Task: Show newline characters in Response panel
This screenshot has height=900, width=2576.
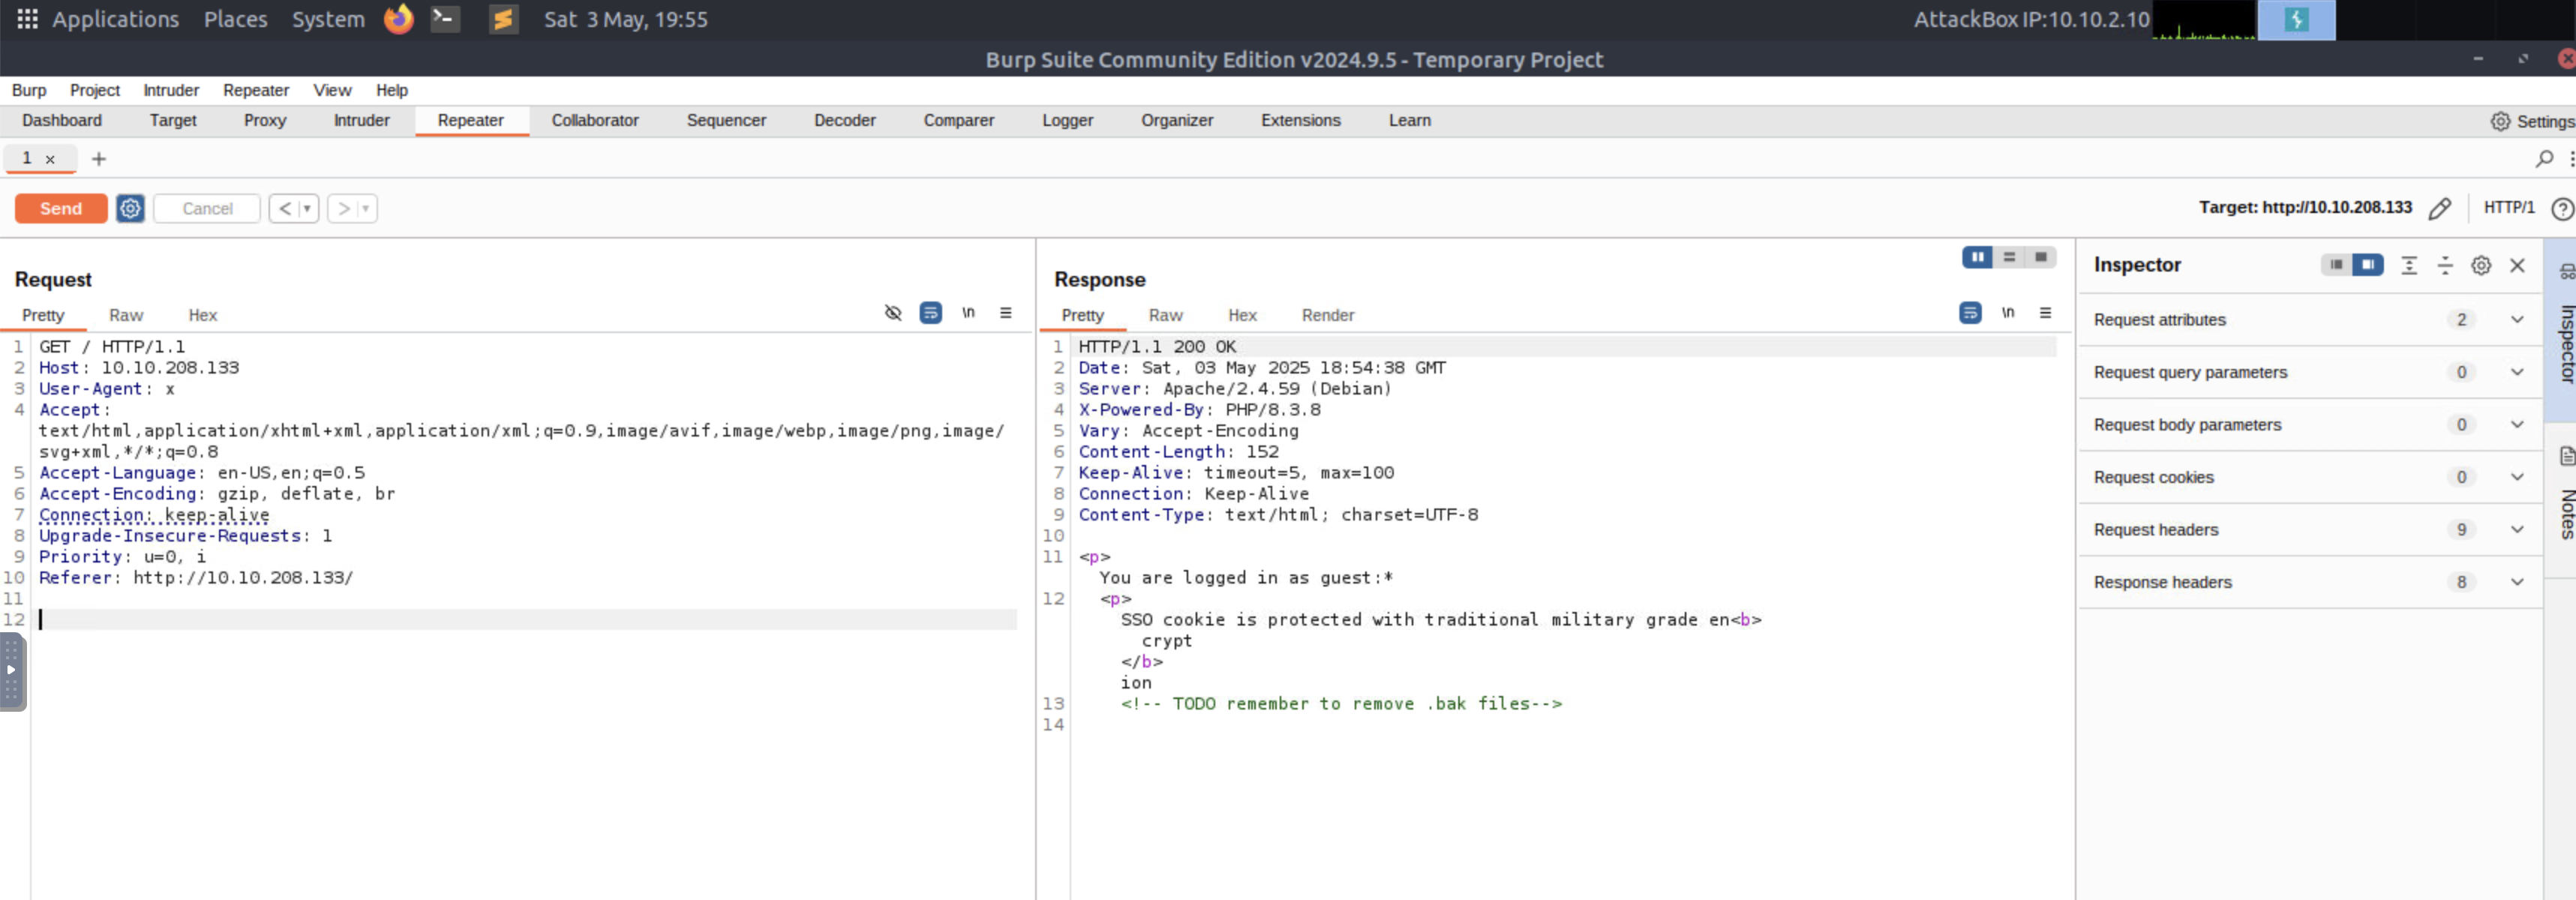Action: [x=2007, y=313]
